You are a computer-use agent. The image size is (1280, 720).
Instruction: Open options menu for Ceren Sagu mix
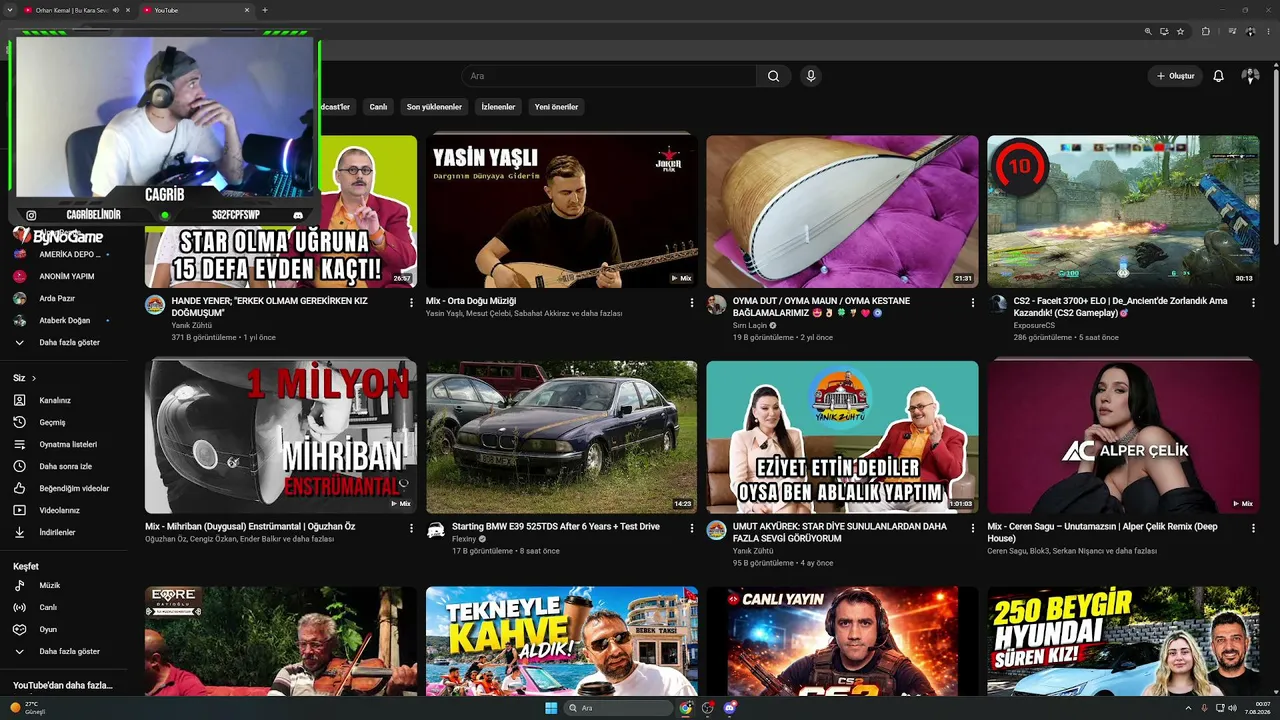click(1253, 528)
